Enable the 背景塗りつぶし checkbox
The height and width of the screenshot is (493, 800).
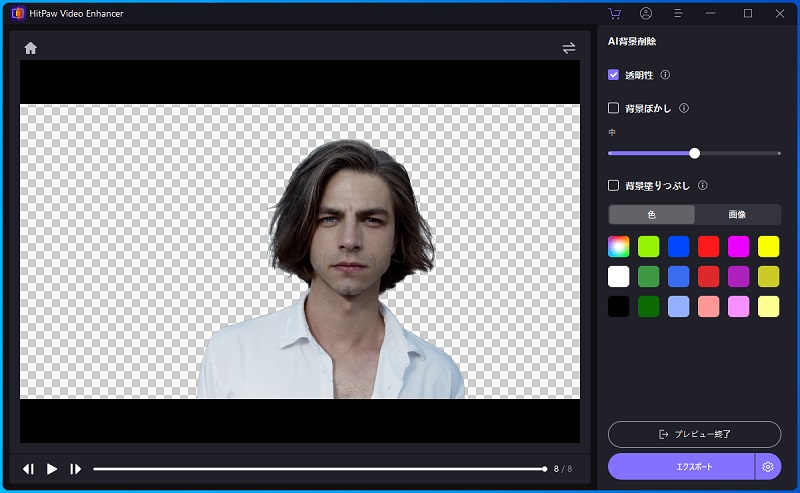614,185
